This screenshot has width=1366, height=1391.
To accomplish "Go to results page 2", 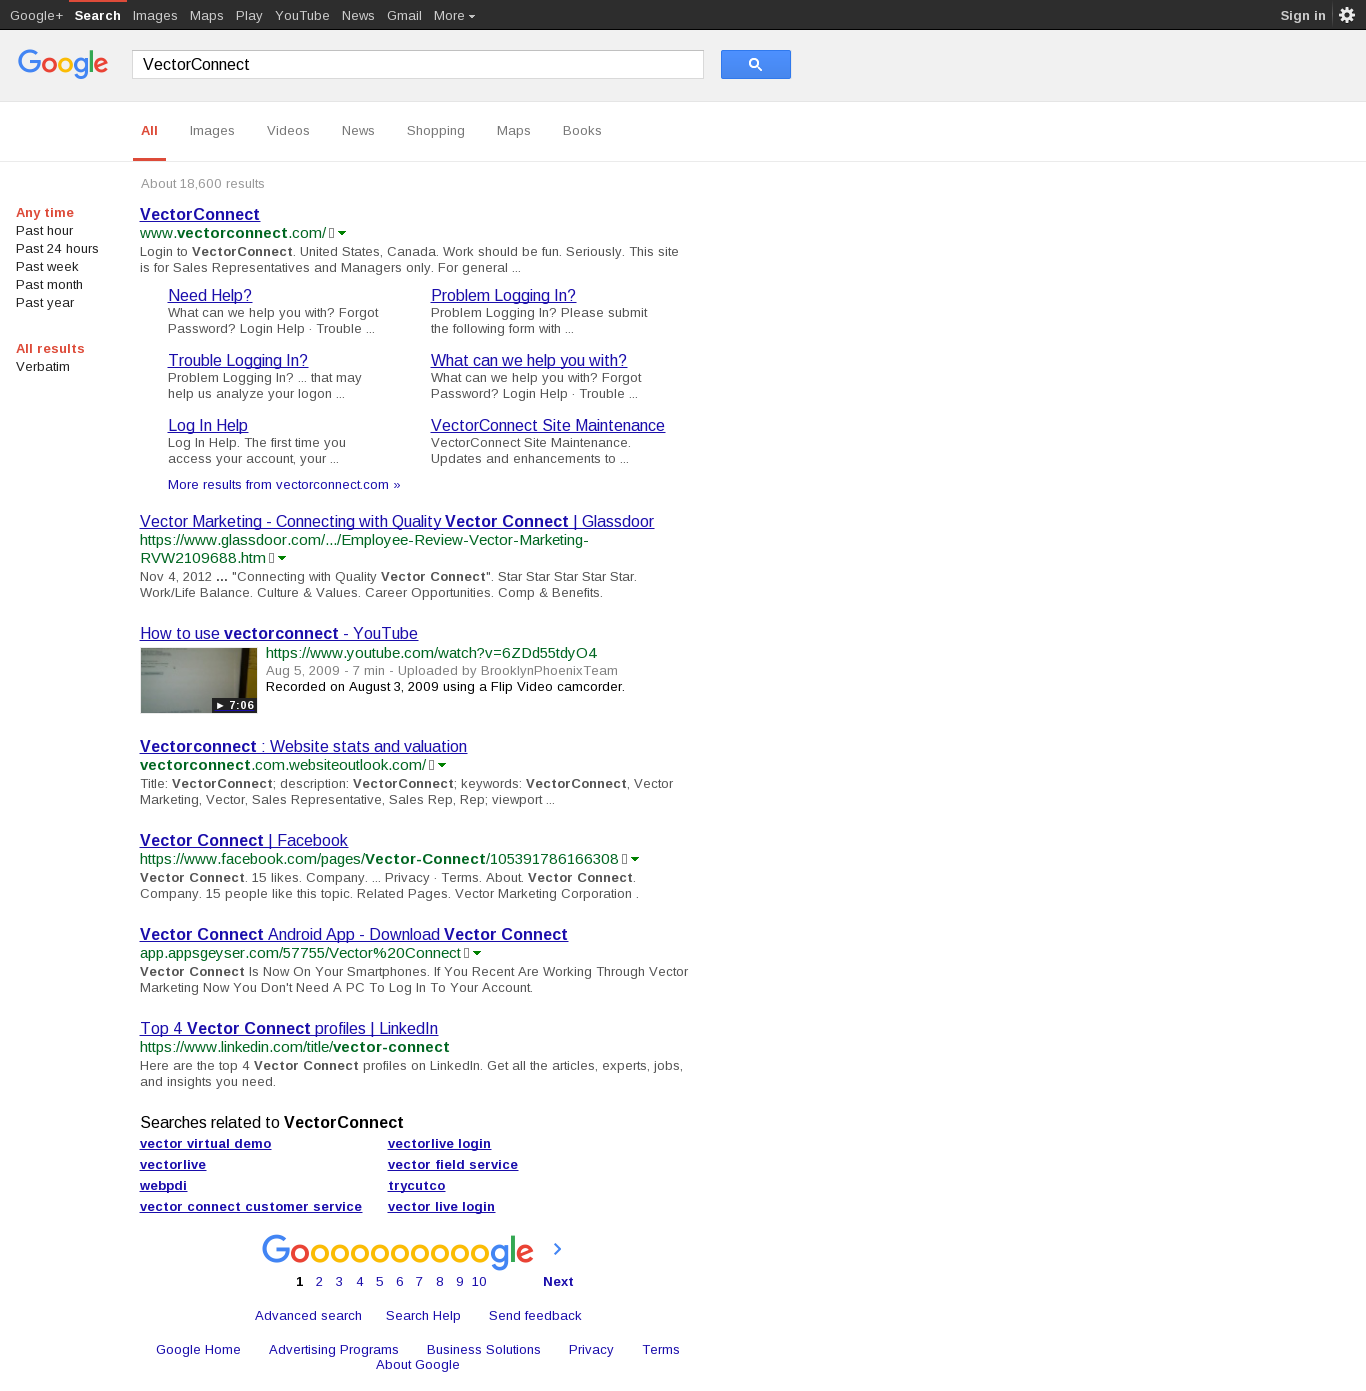I will (319, 1282).
